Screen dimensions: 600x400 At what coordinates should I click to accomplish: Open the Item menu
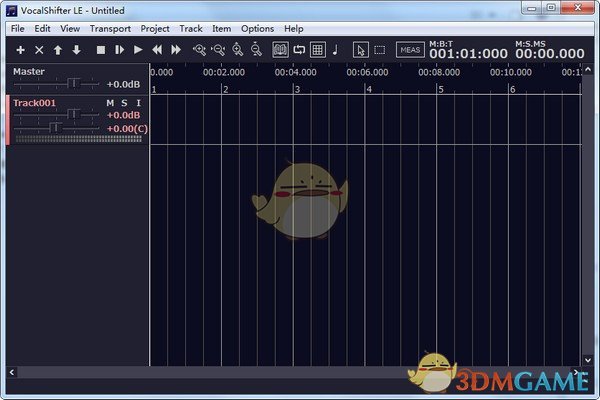222,29
